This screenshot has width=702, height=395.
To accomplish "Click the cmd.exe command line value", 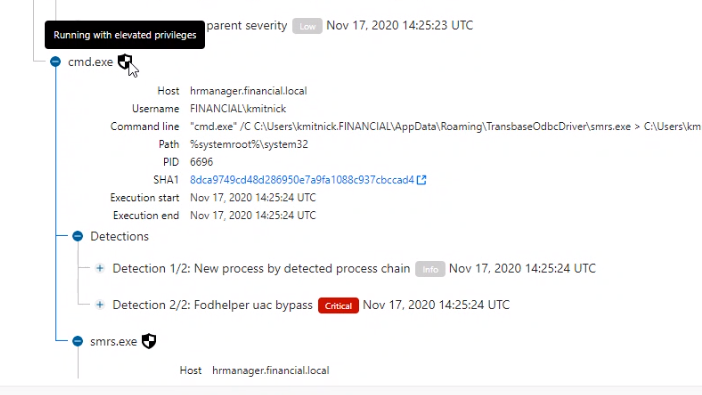I will pos(445,127).
